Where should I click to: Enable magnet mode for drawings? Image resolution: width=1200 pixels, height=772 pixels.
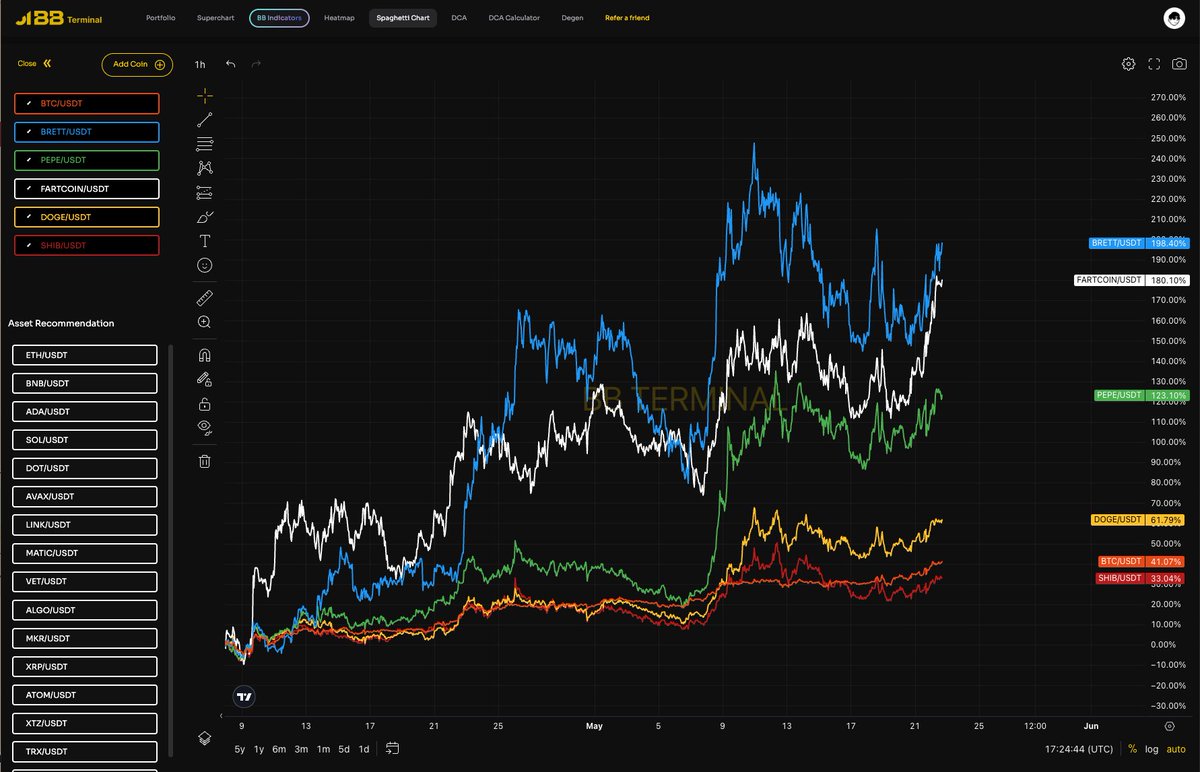pos(205,354)
